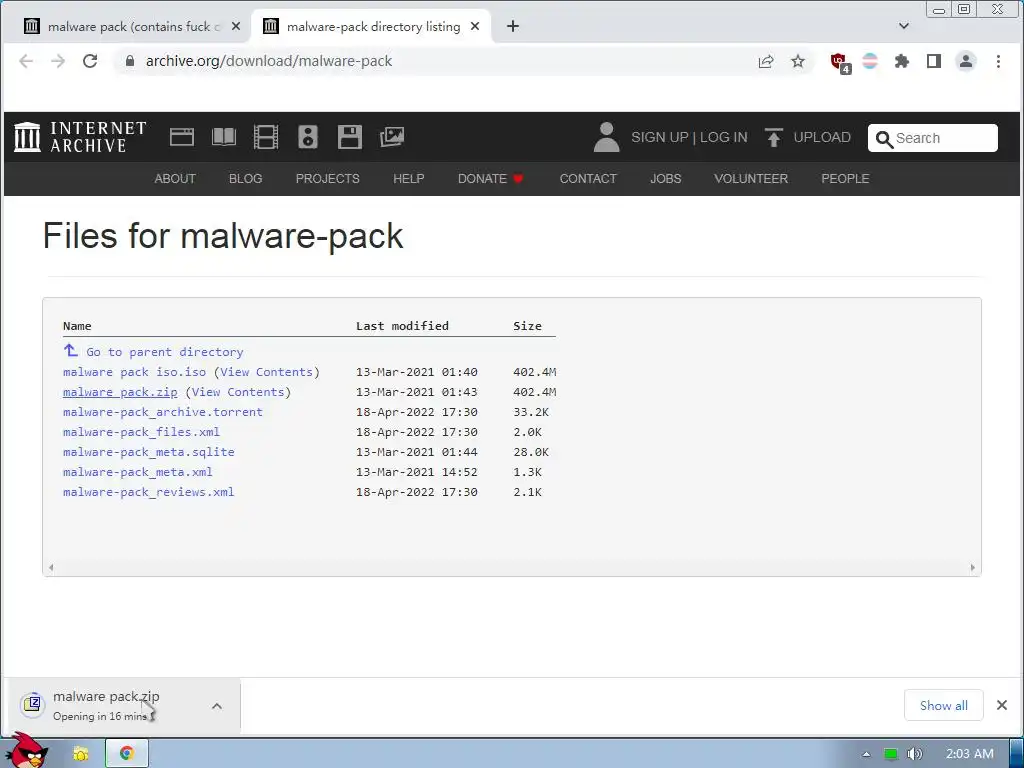This screenshot has height=768, width=1024.
Task: Reload the page
Action: [90, 61]
